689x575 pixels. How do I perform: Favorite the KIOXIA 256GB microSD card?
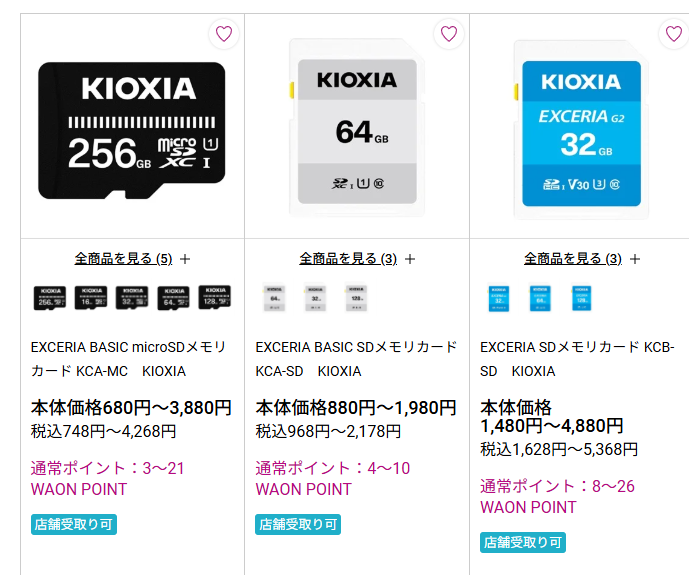click(224, 34)
